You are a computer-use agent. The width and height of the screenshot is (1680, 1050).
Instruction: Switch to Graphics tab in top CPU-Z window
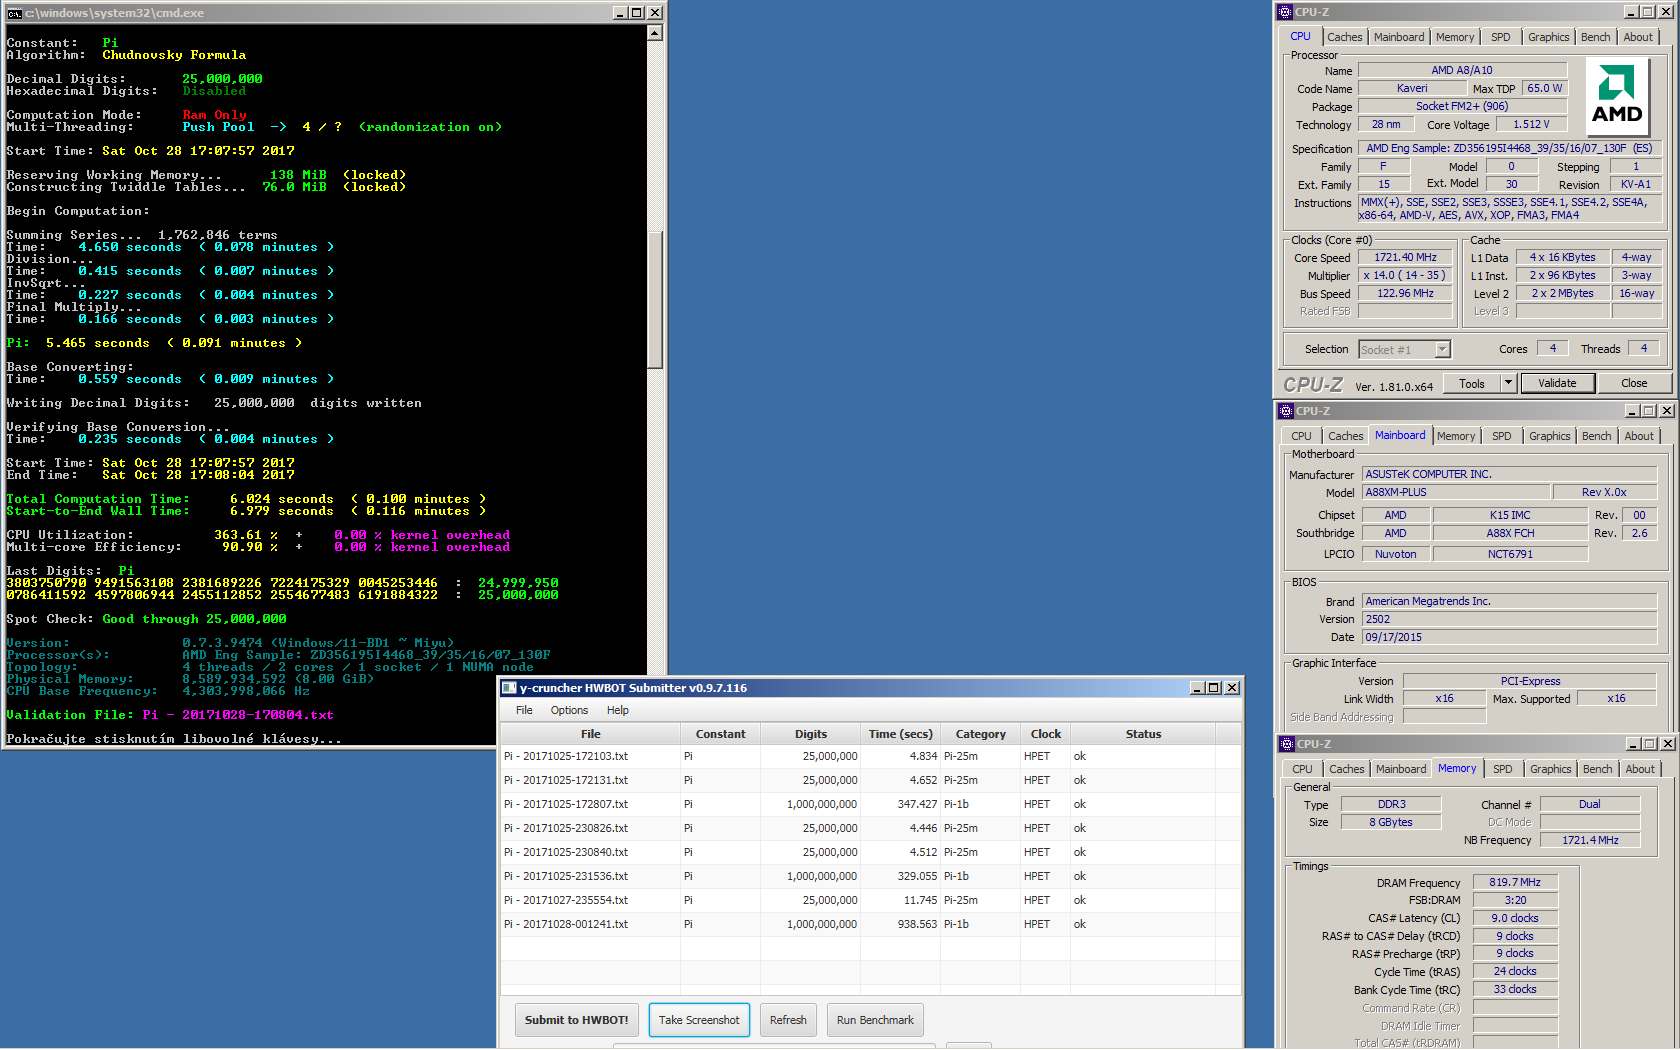(1549, 37)
